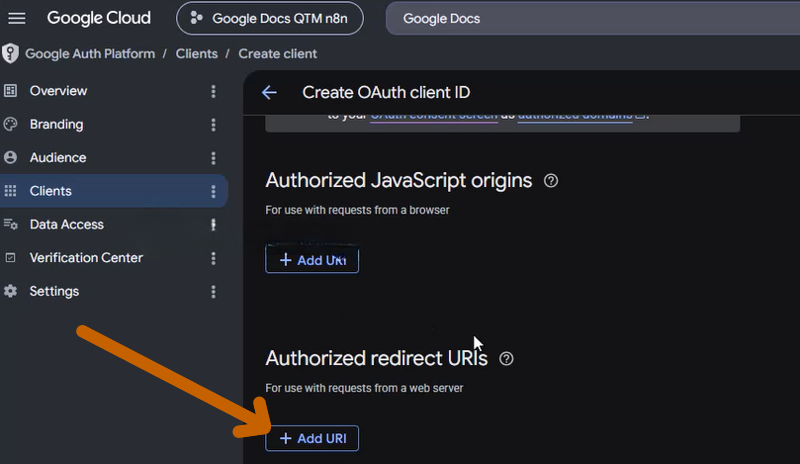
Task: Go to Clients breadcrumb link
Action: 196,54
